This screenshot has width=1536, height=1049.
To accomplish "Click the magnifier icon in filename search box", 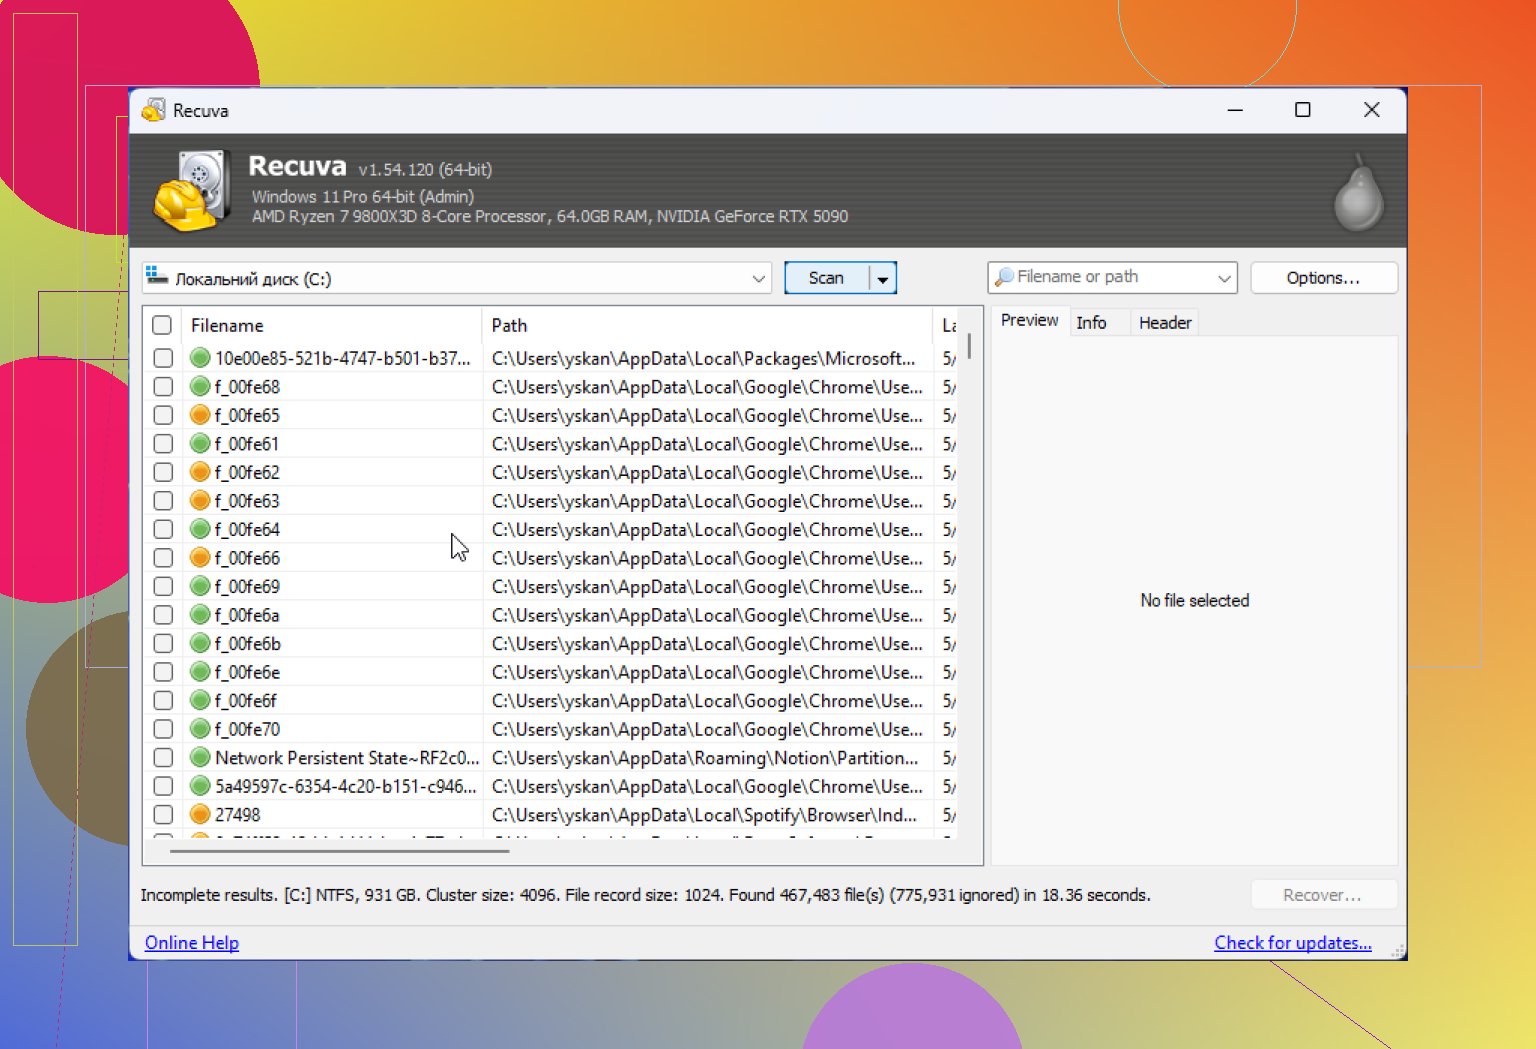I will coord(1004,277).
